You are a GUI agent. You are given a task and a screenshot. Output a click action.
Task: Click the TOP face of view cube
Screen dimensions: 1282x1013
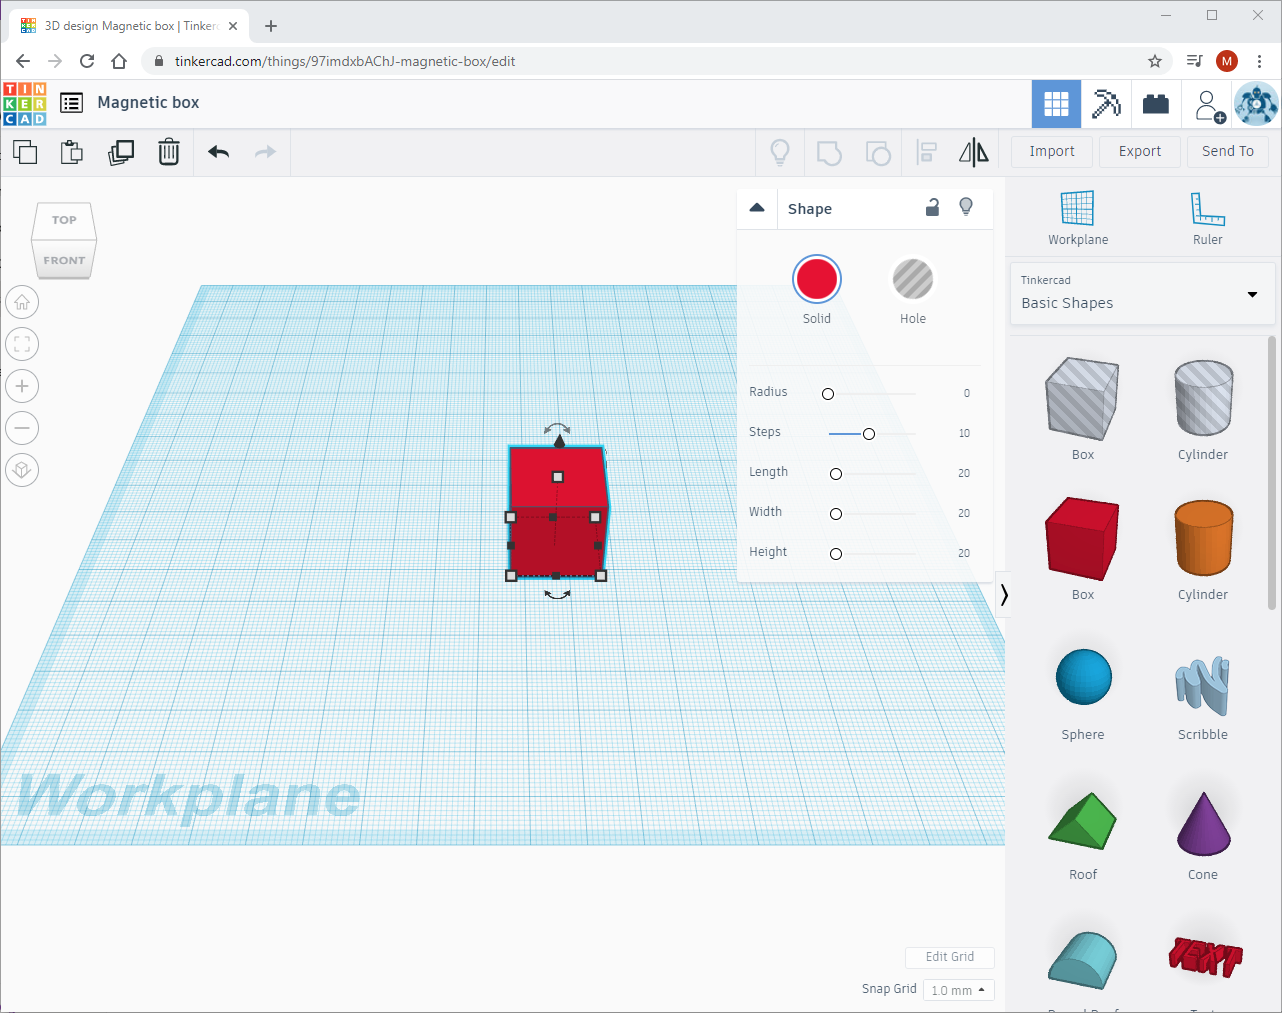[64, 220]
